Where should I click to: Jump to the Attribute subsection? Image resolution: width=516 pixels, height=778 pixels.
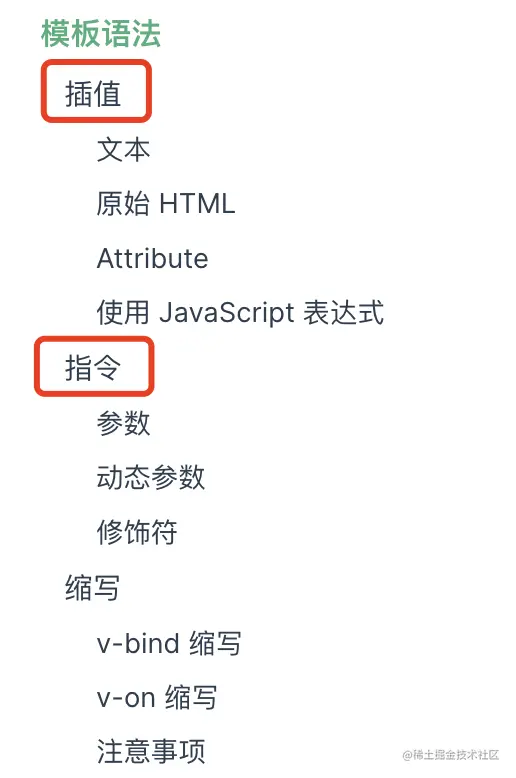click(152, 259)
